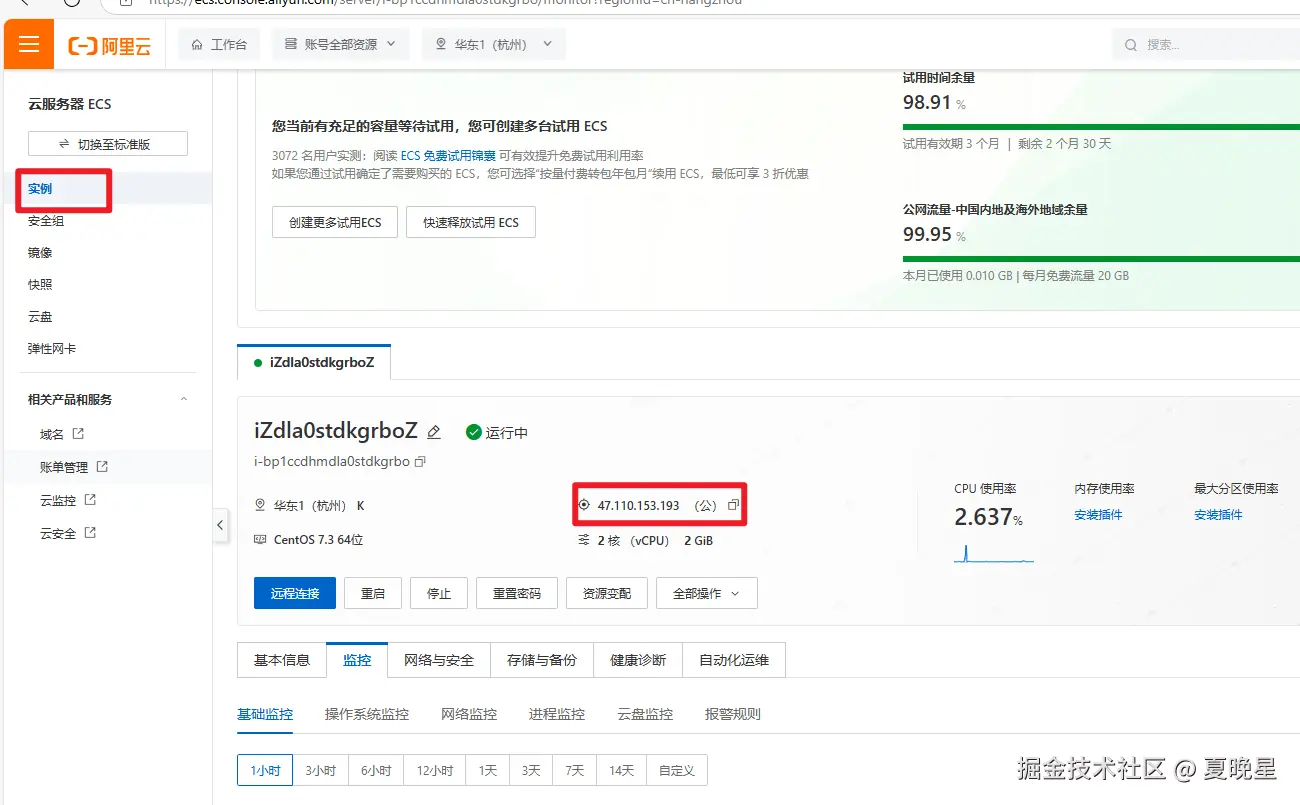1300x805 pixels.
Task: Select 安全组 in the sidebar
Action: click(x=46, y=221)
